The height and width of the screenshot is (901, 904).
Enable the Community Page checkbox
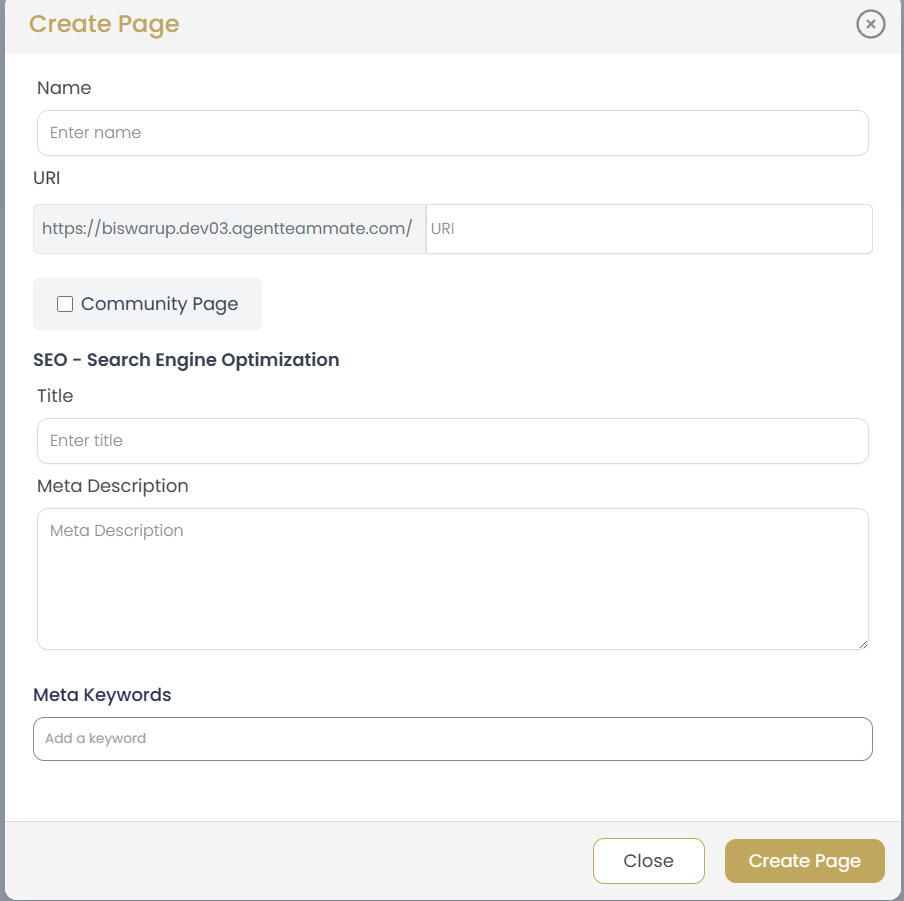(65, 303)
